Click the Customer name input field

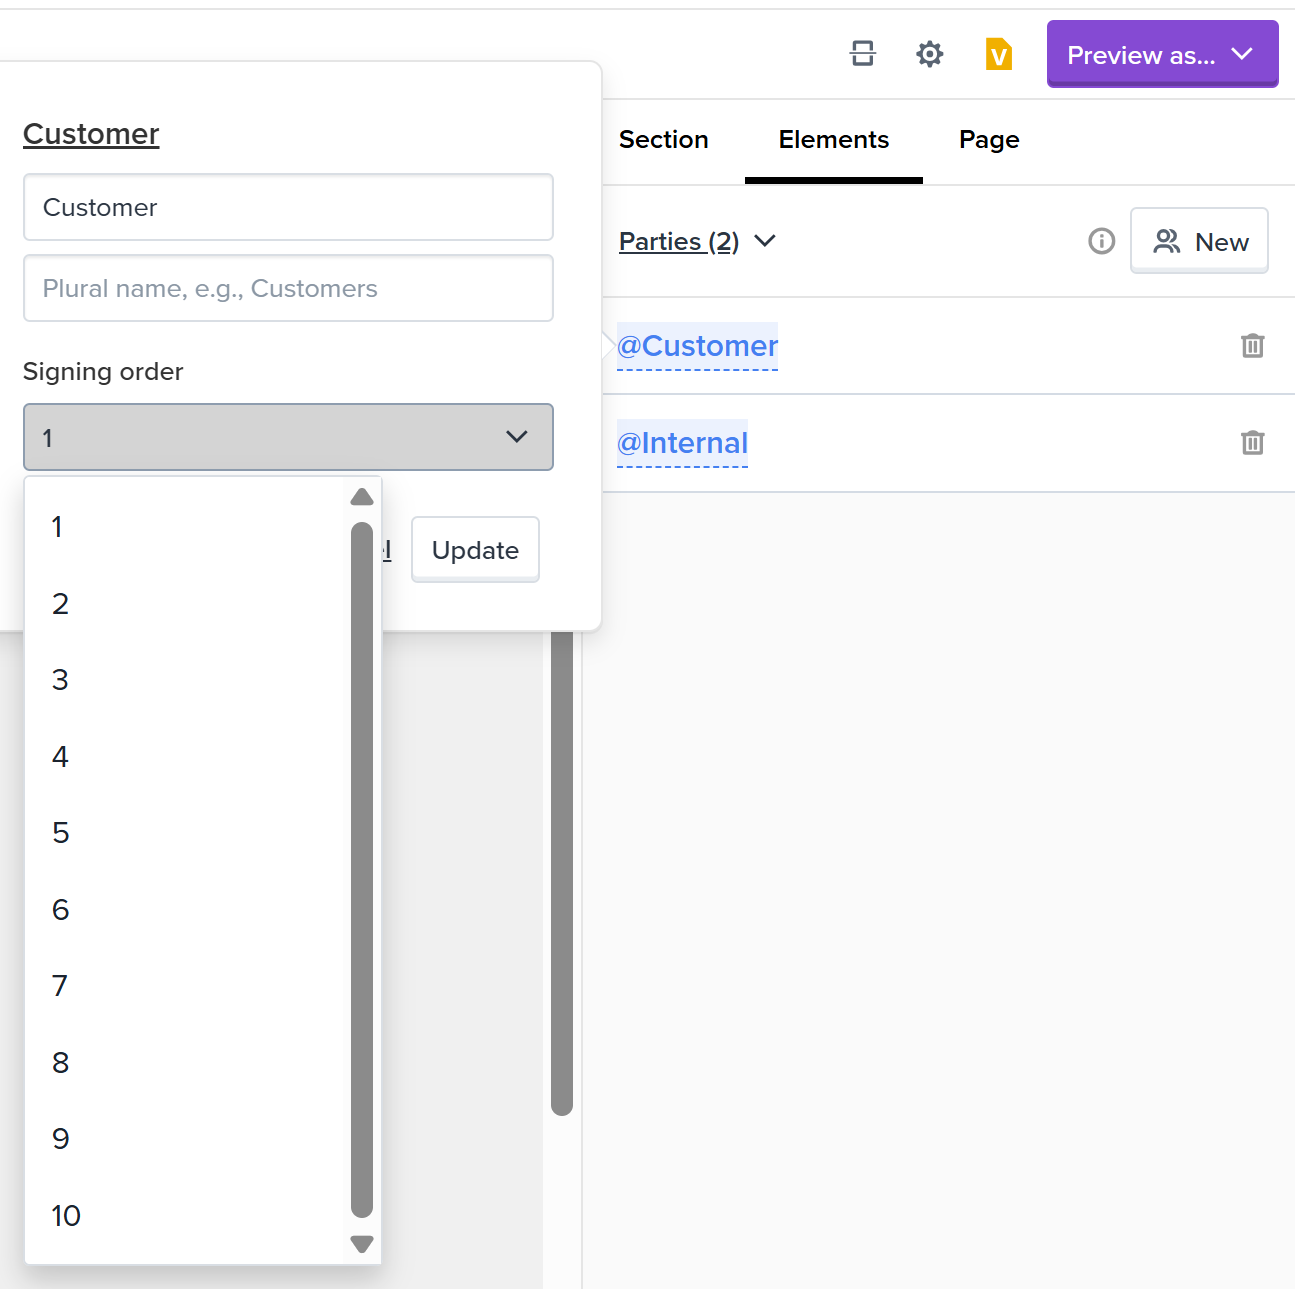click(x=288, y=208)
